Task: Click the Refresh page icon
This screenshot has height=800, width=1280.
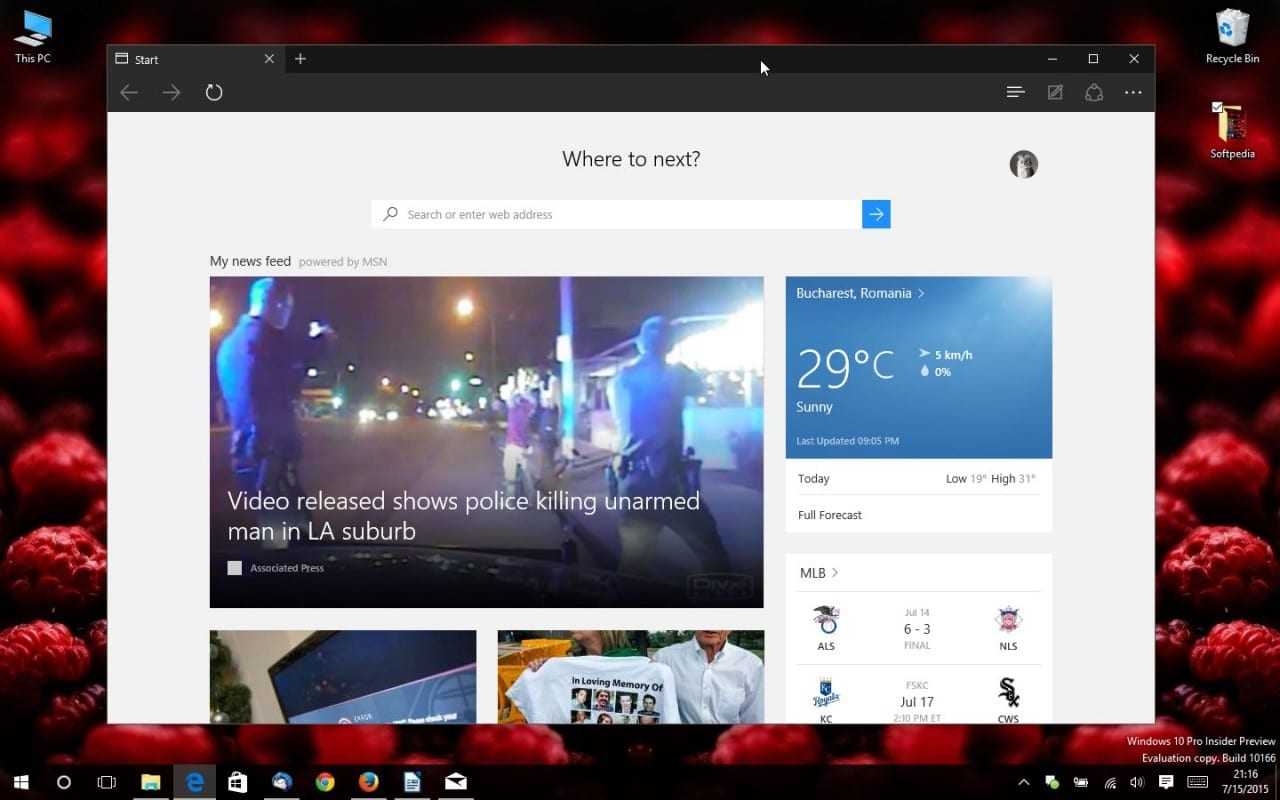Action: (x=214, y=92)
